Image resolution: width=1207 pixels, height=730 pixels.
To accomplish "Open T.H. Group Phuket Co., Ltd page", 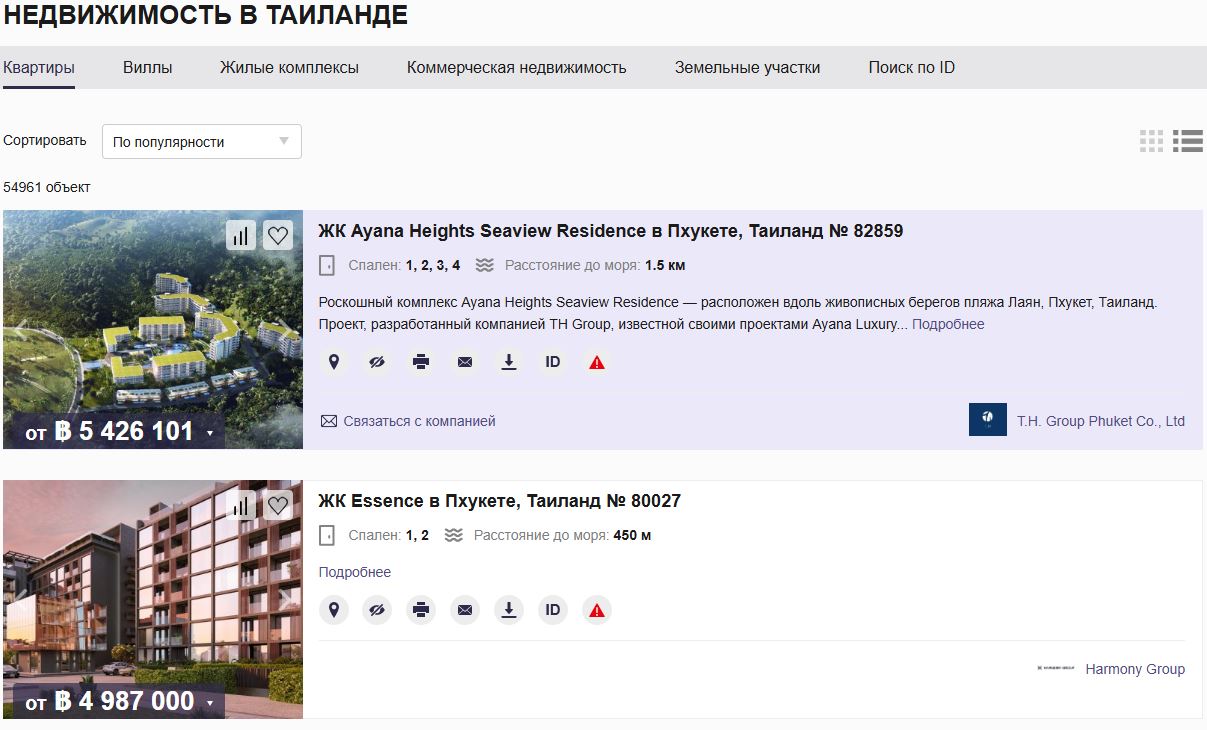I will click(1101, 421).
